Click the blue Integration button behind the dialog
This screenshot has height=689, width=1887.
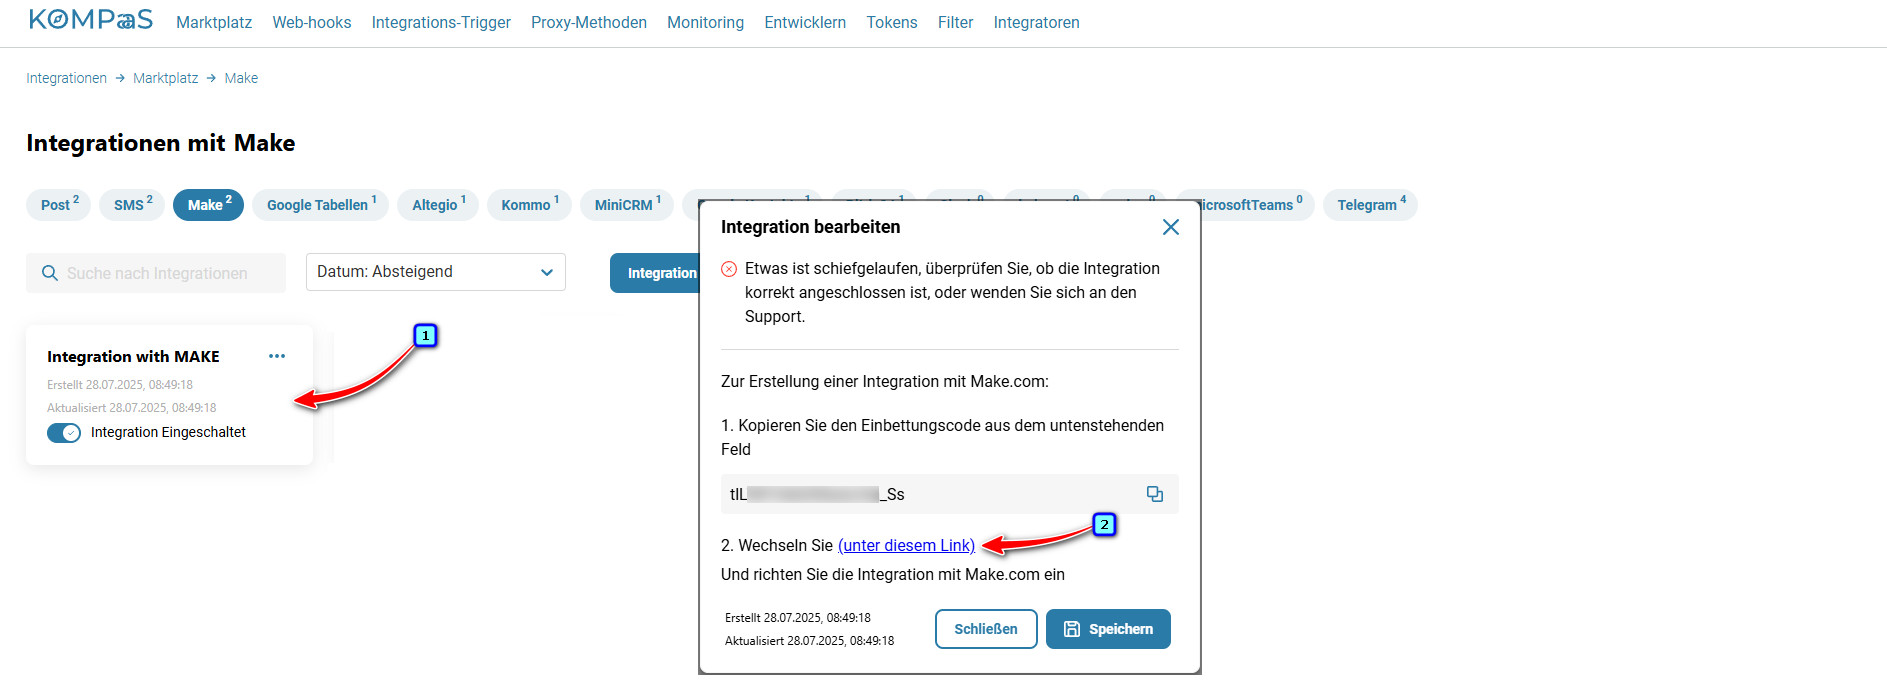tap(655, 273)
